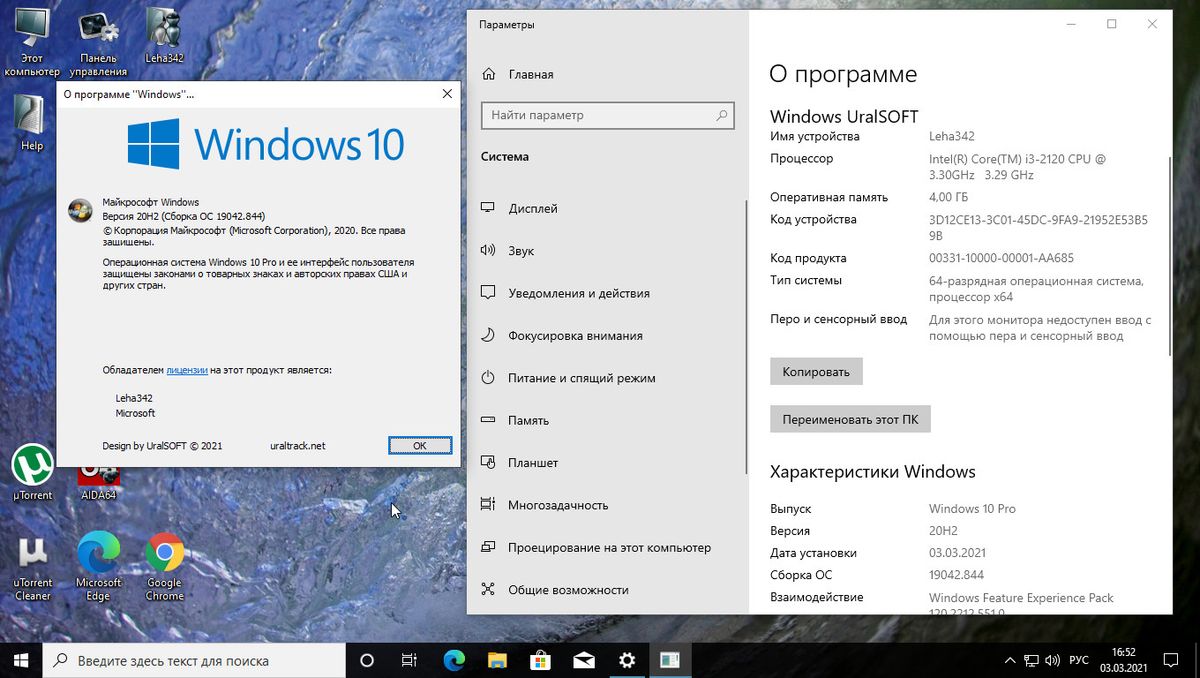Click the product code 00331-10000-00001-AA685
The width and height of the screenshot is (1200, 678).
coord(1001,258)
